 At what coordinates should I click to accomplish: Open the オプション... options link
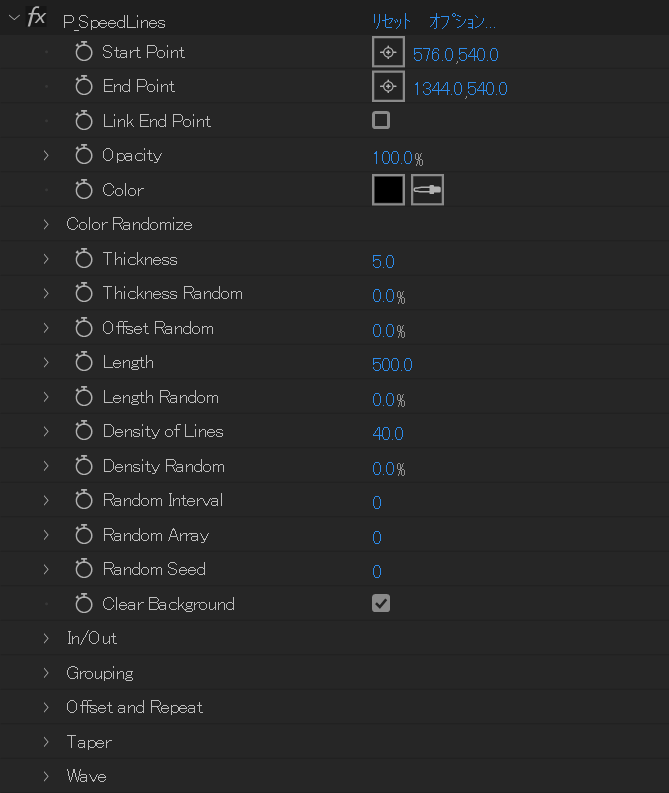point(462,21)
